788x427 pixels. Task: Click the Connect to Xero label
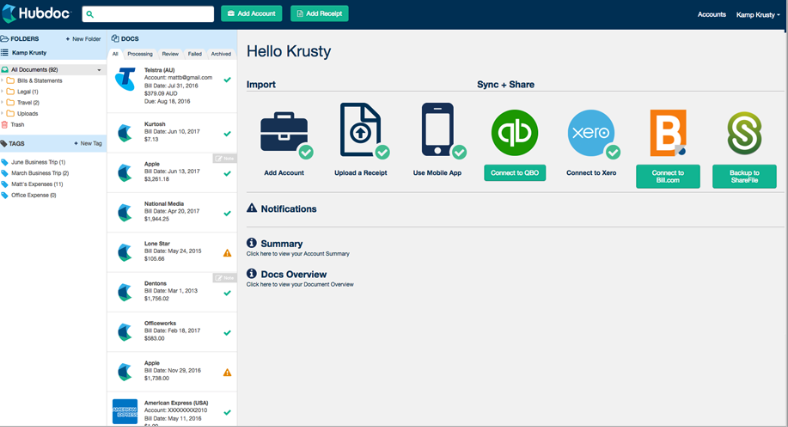click(591, 173)
